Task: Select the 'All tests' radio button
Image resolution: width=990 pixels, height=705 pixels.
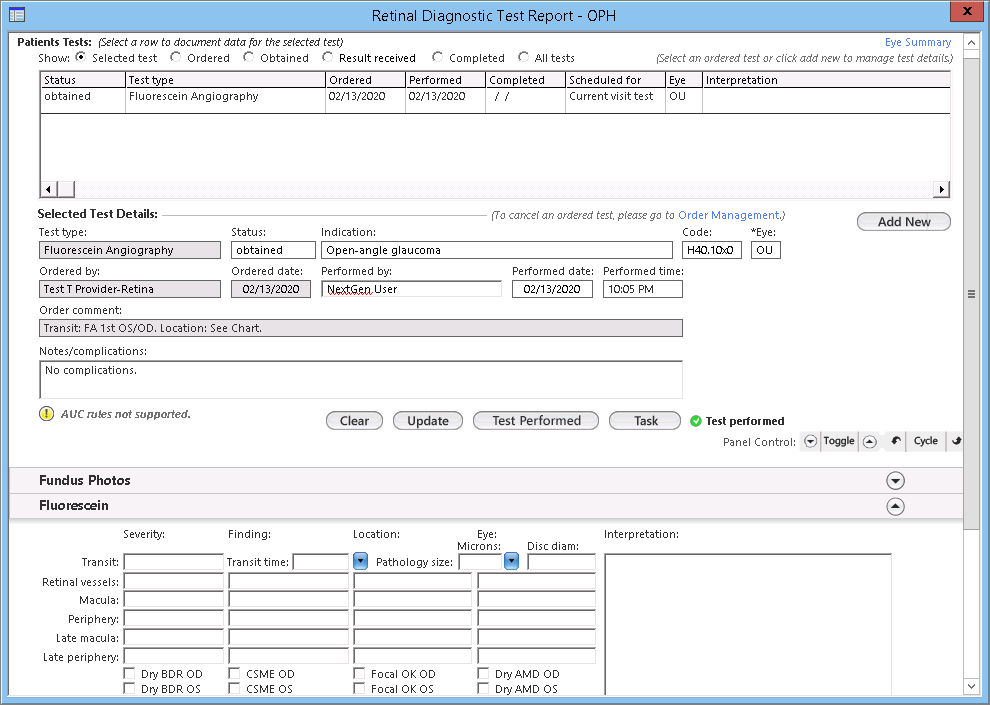Action: click(x=523, y=57)
